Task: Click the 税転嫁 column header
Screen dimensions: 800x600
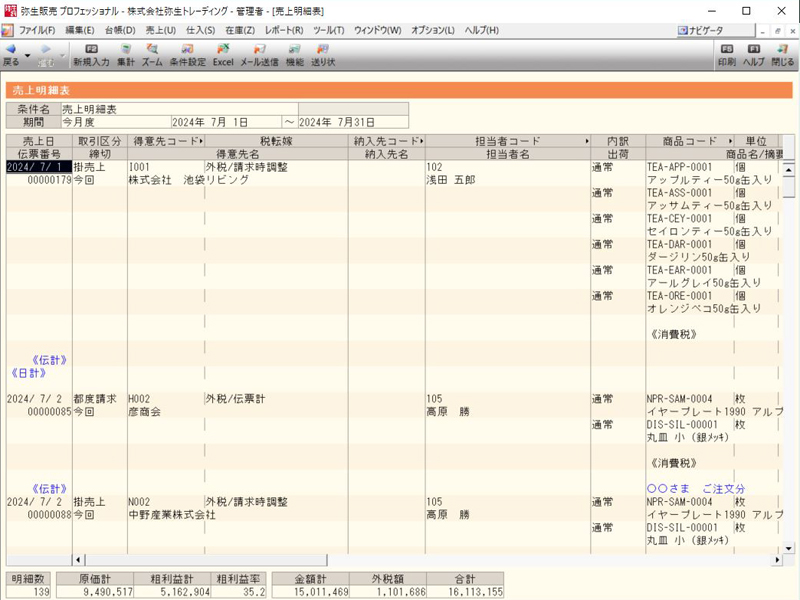Action: [x=276, y=141]
